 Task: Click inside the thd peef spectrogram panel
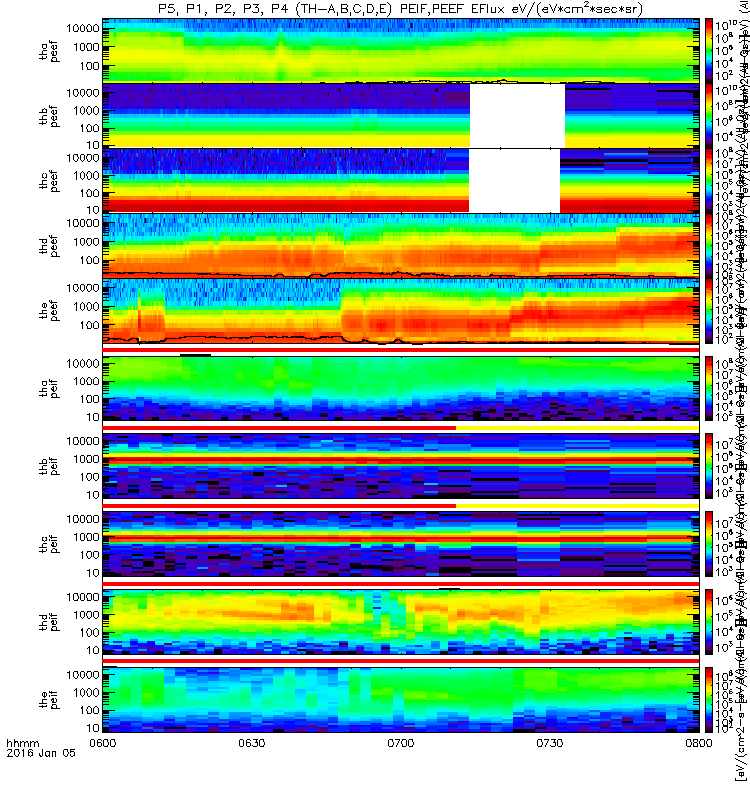point(401,245)
